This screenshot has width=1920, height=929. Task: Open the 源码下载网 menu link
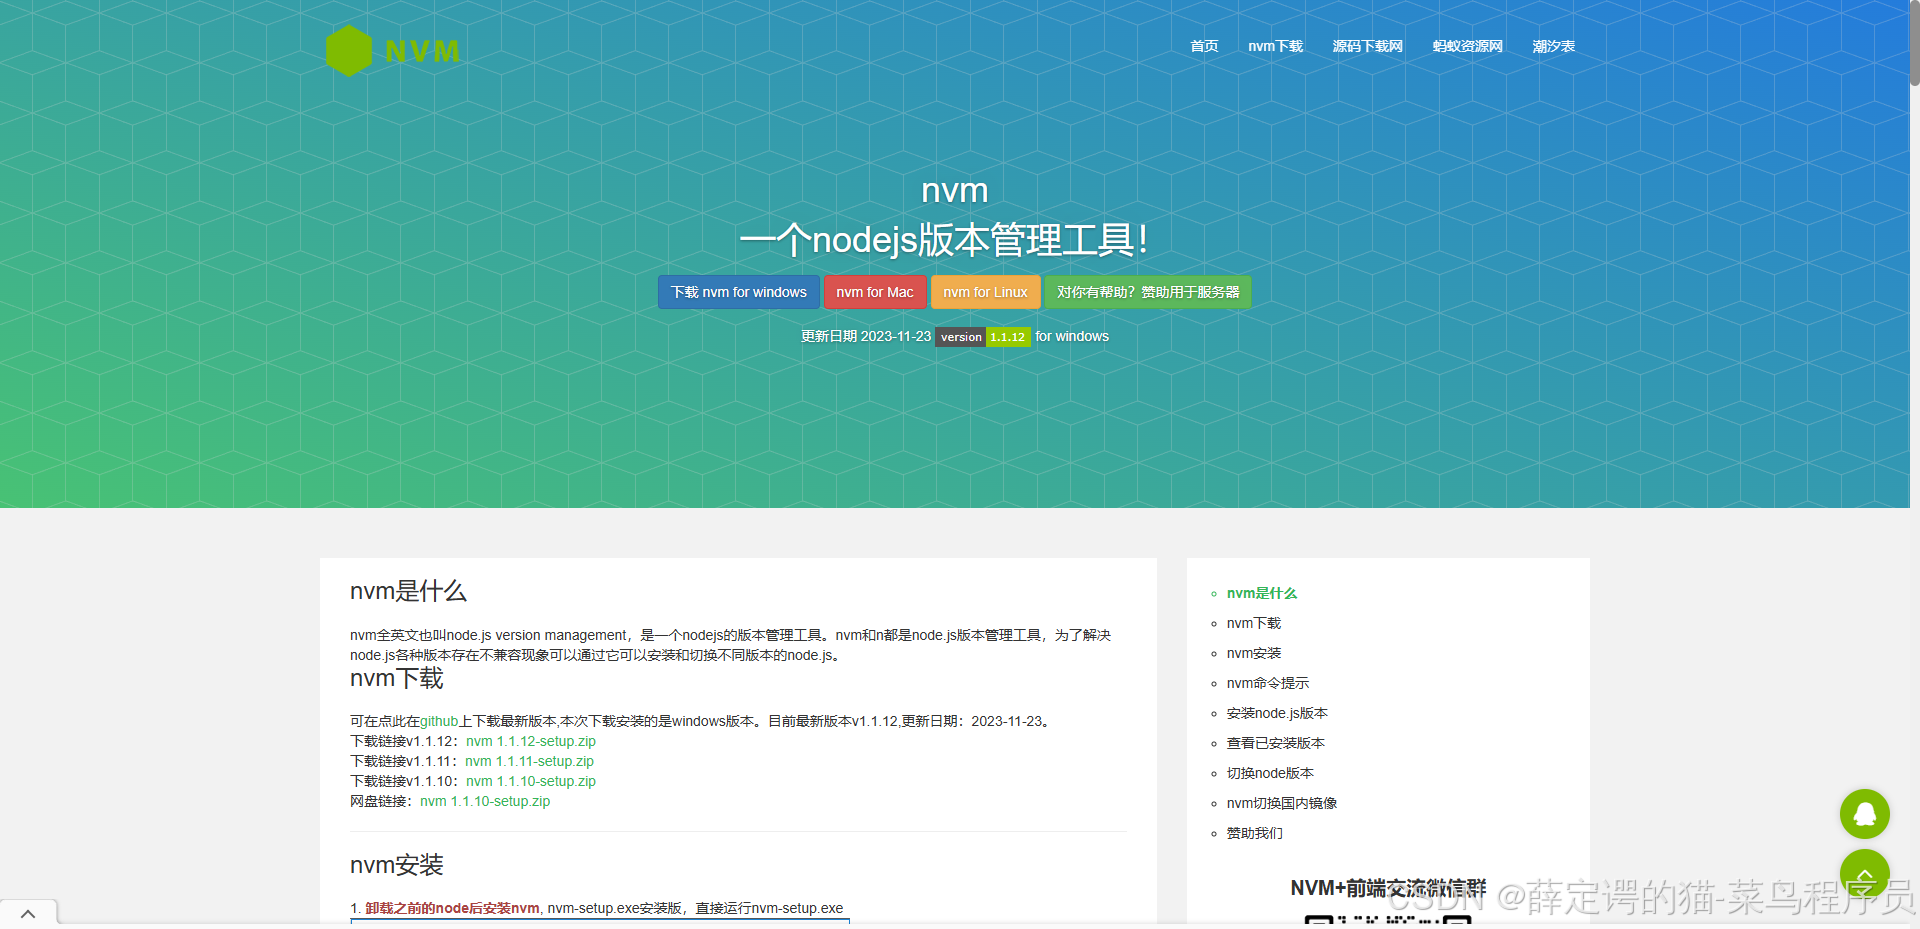(x=1367, y=46)
